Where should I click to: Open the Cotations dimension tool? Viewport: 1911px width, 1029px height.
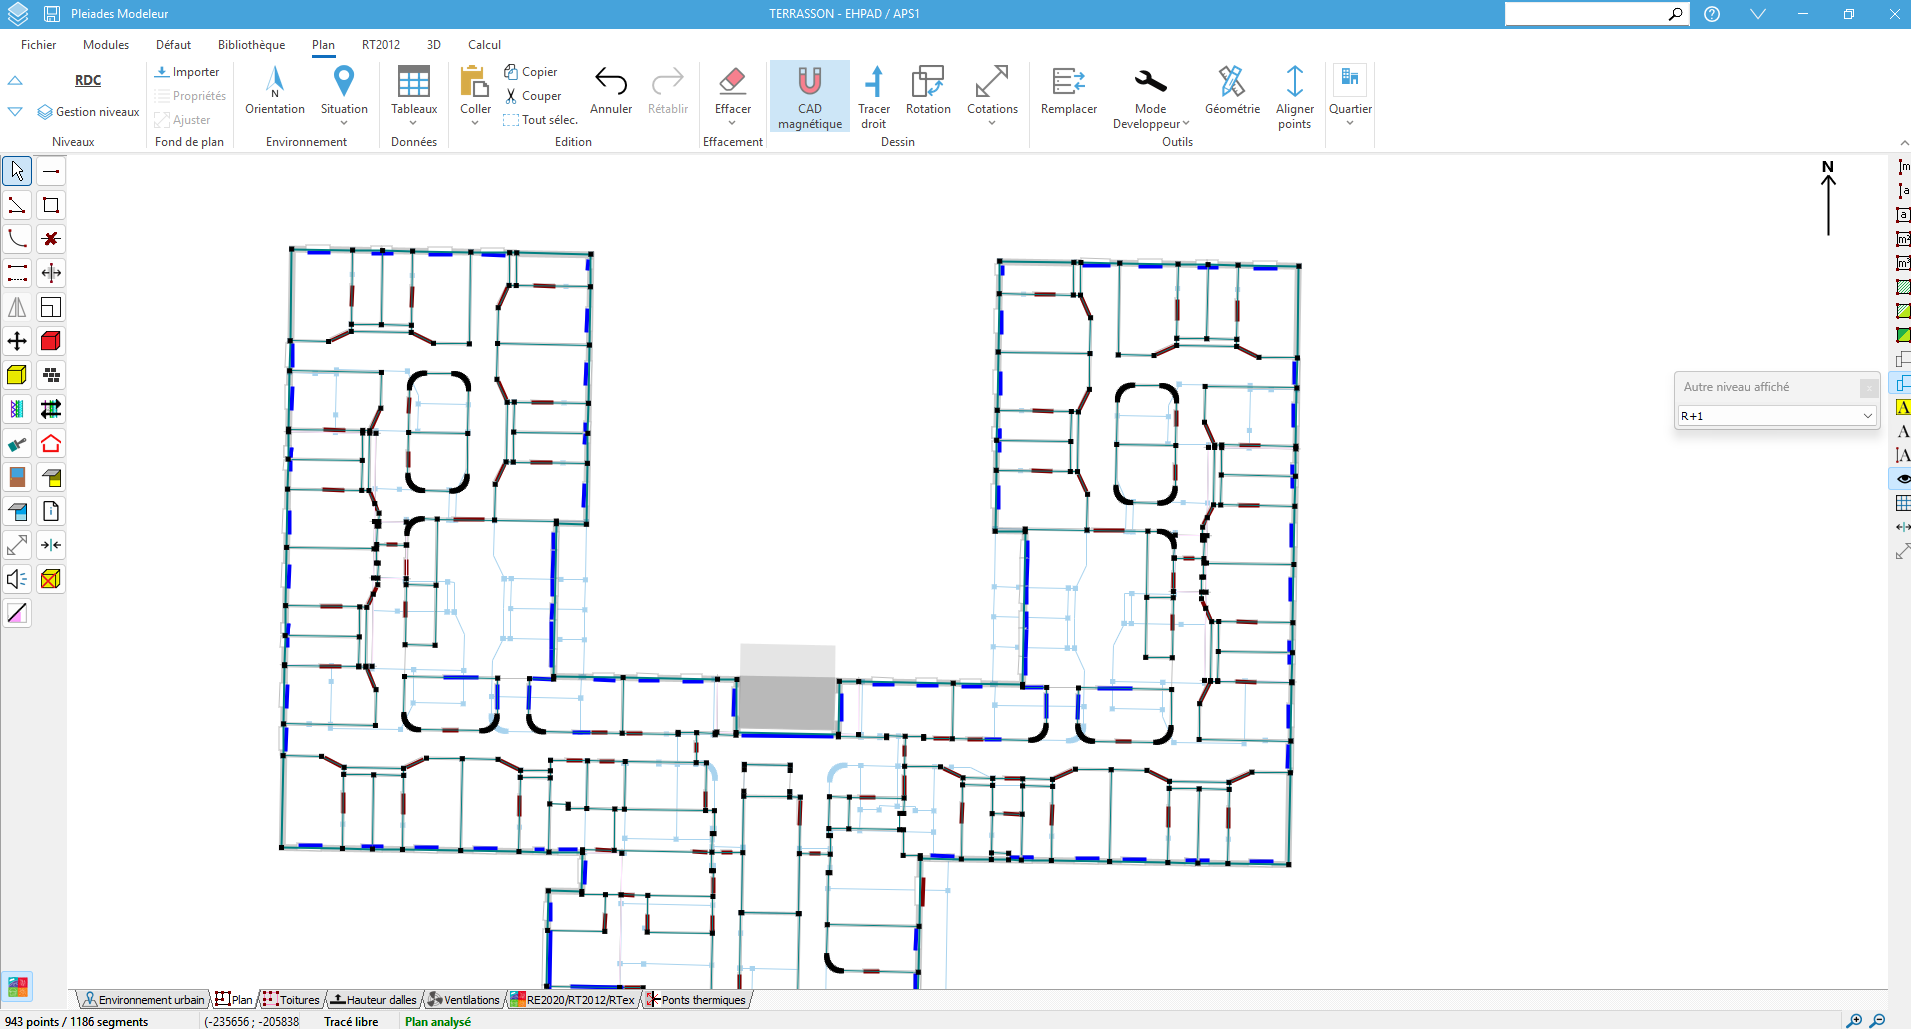point(992,82)
